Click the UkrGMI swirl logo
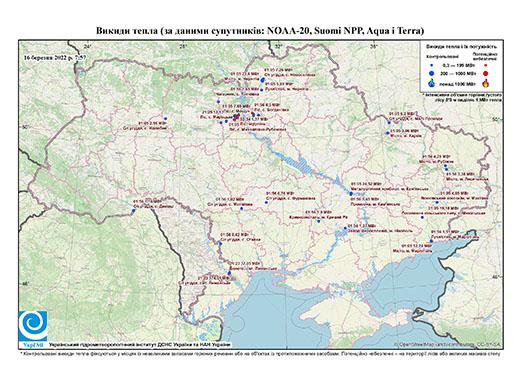 33,326
